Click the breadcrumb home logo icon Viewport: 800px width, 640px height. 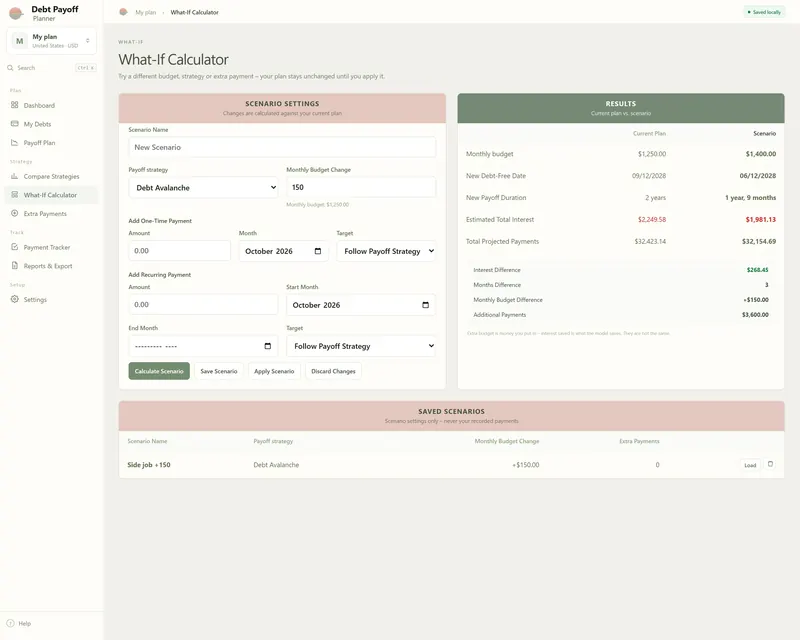coord(123,12)
